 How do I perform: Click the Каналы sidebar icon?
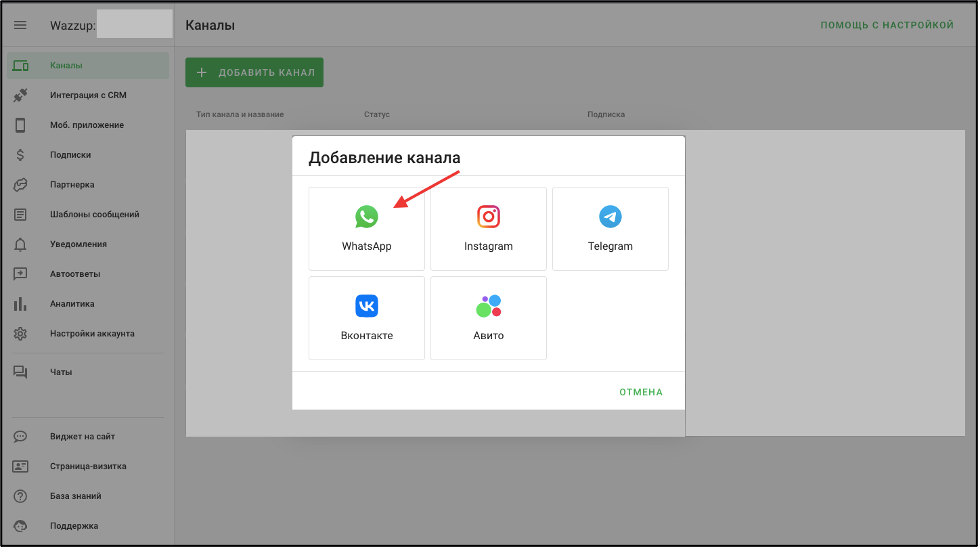pos(20,66)
